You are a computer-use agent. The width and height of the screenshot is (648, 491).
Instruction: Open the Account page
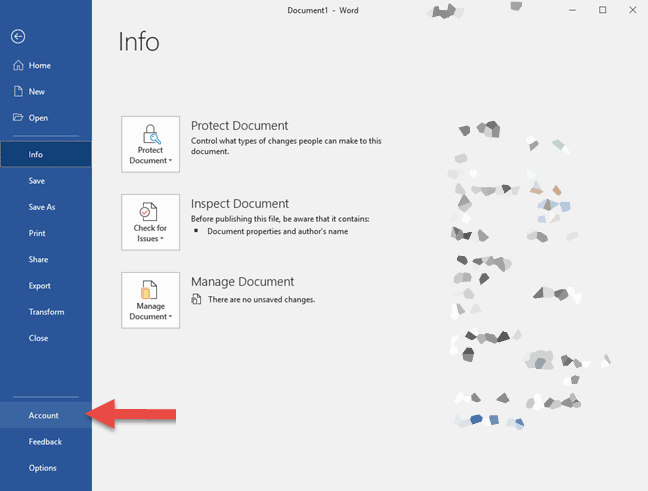tap(46, 415)
